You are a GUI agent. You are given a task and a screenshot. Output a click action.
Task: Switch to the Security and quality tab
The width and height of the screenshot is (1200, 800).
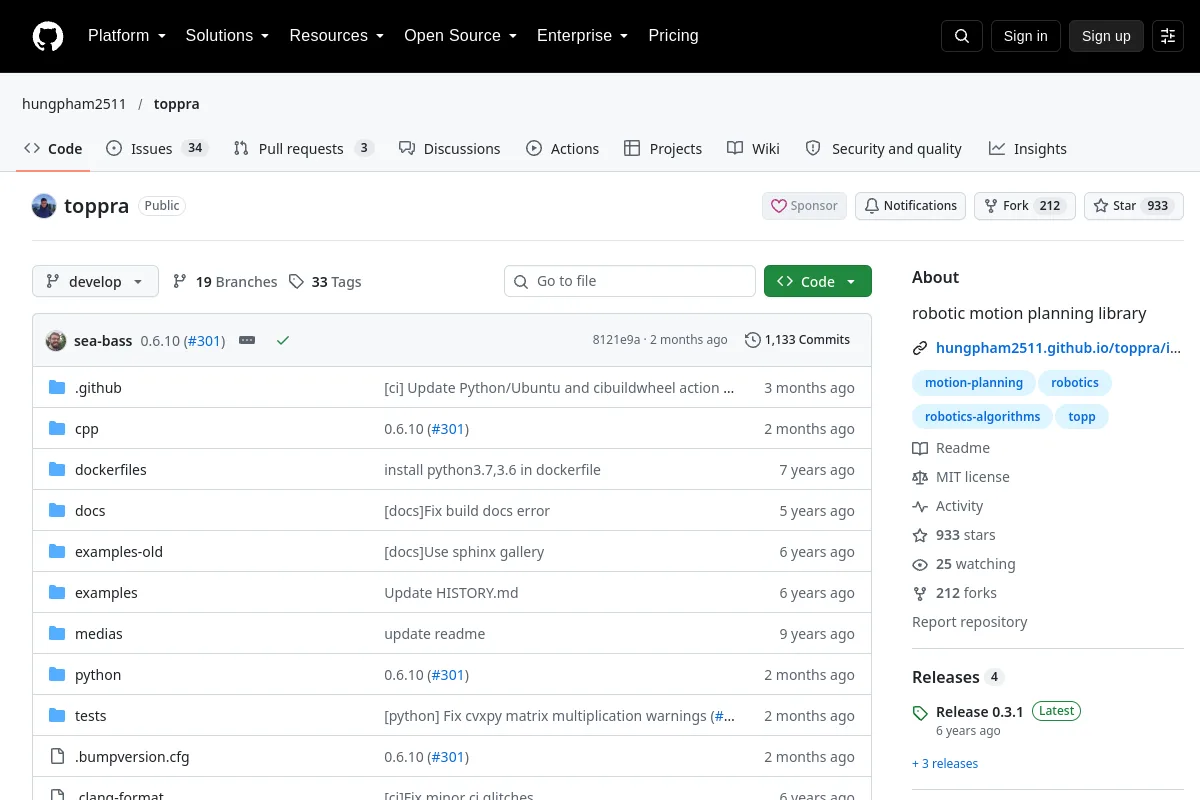[884, 149]
